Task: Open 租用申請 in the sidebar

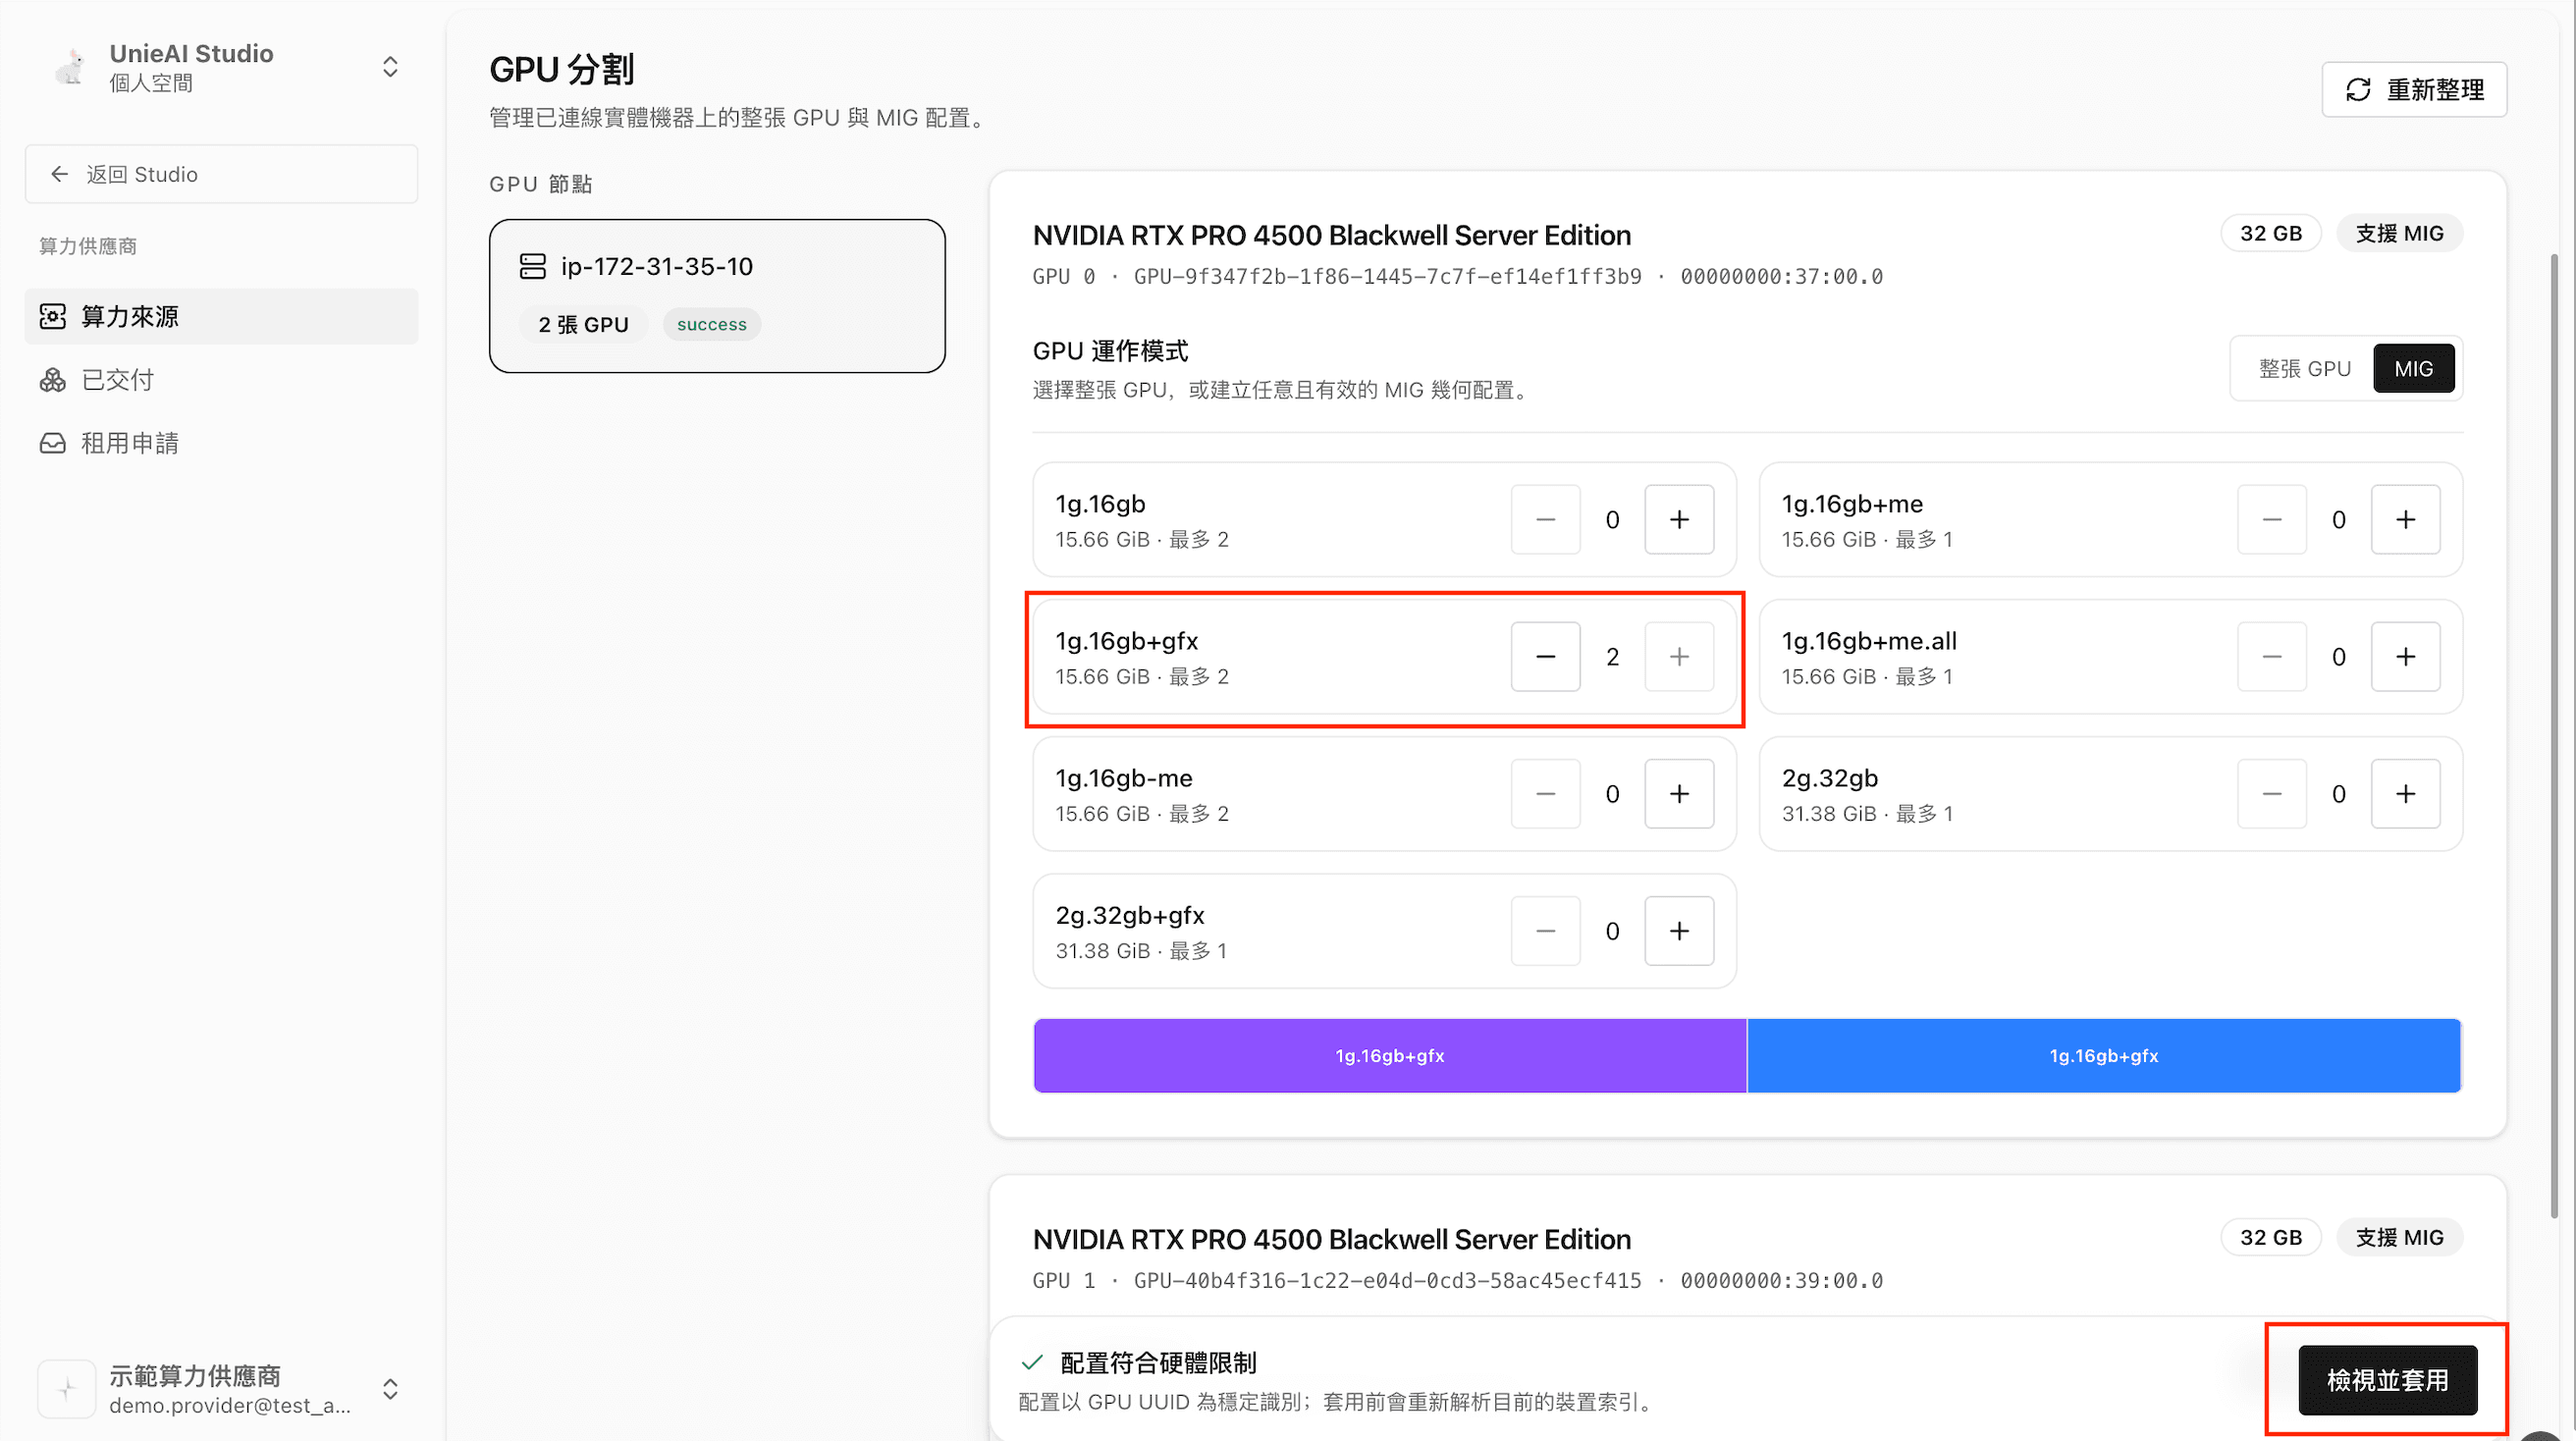Action: [x=221, y=443]
